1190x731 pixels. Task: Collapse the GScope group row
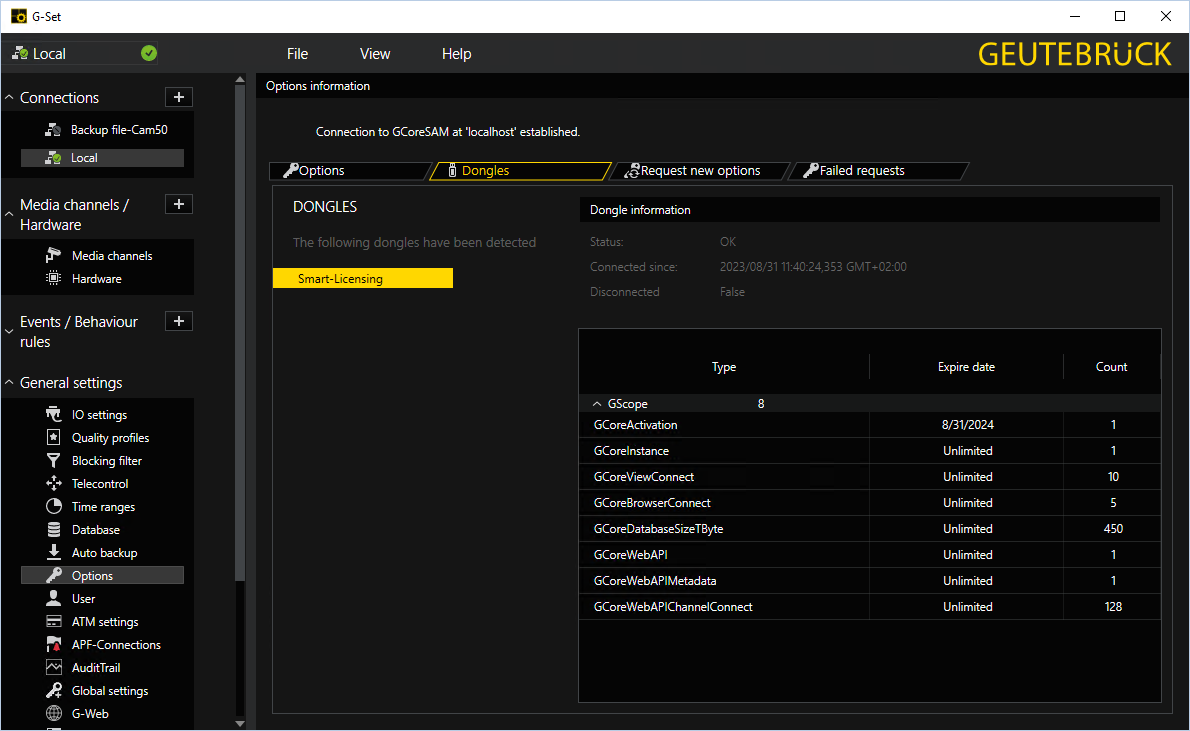[597, 404]
